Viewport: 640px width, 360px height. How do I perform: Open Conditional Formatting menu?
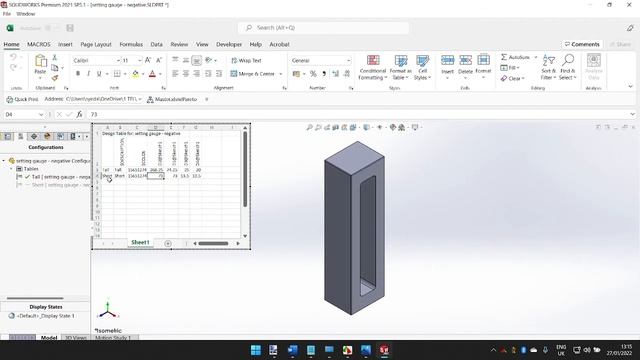373,67
